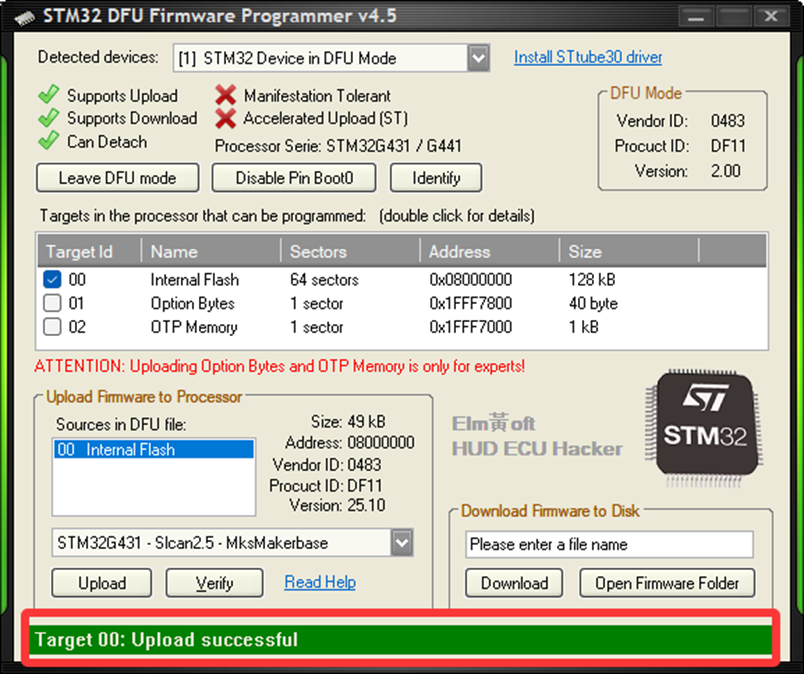Open the Install STtube30 driver link
Viewport: 804px width, 674px height.
point(588,57)
